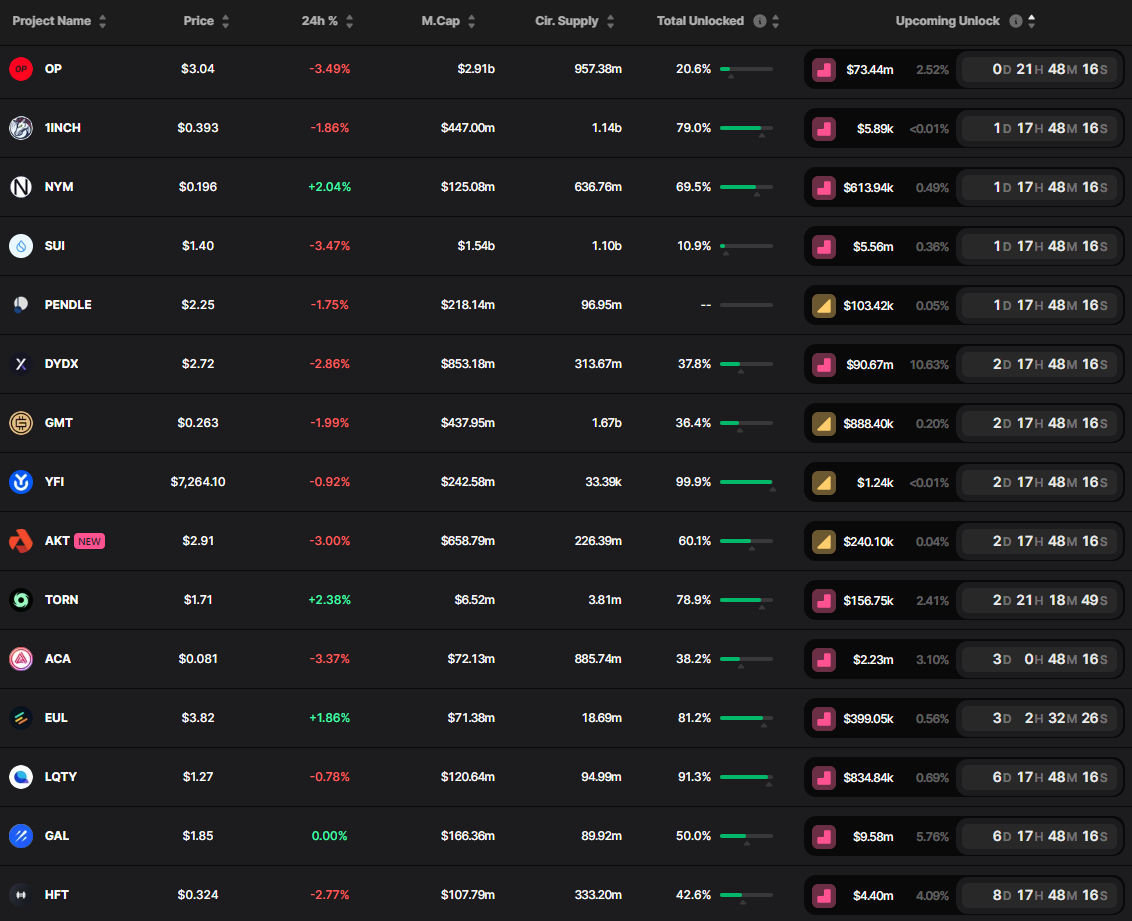The width and height of the screenshot is (1132, 921).
Task: Click OP's pink cliff unlock icon
Action: [824, 69]
